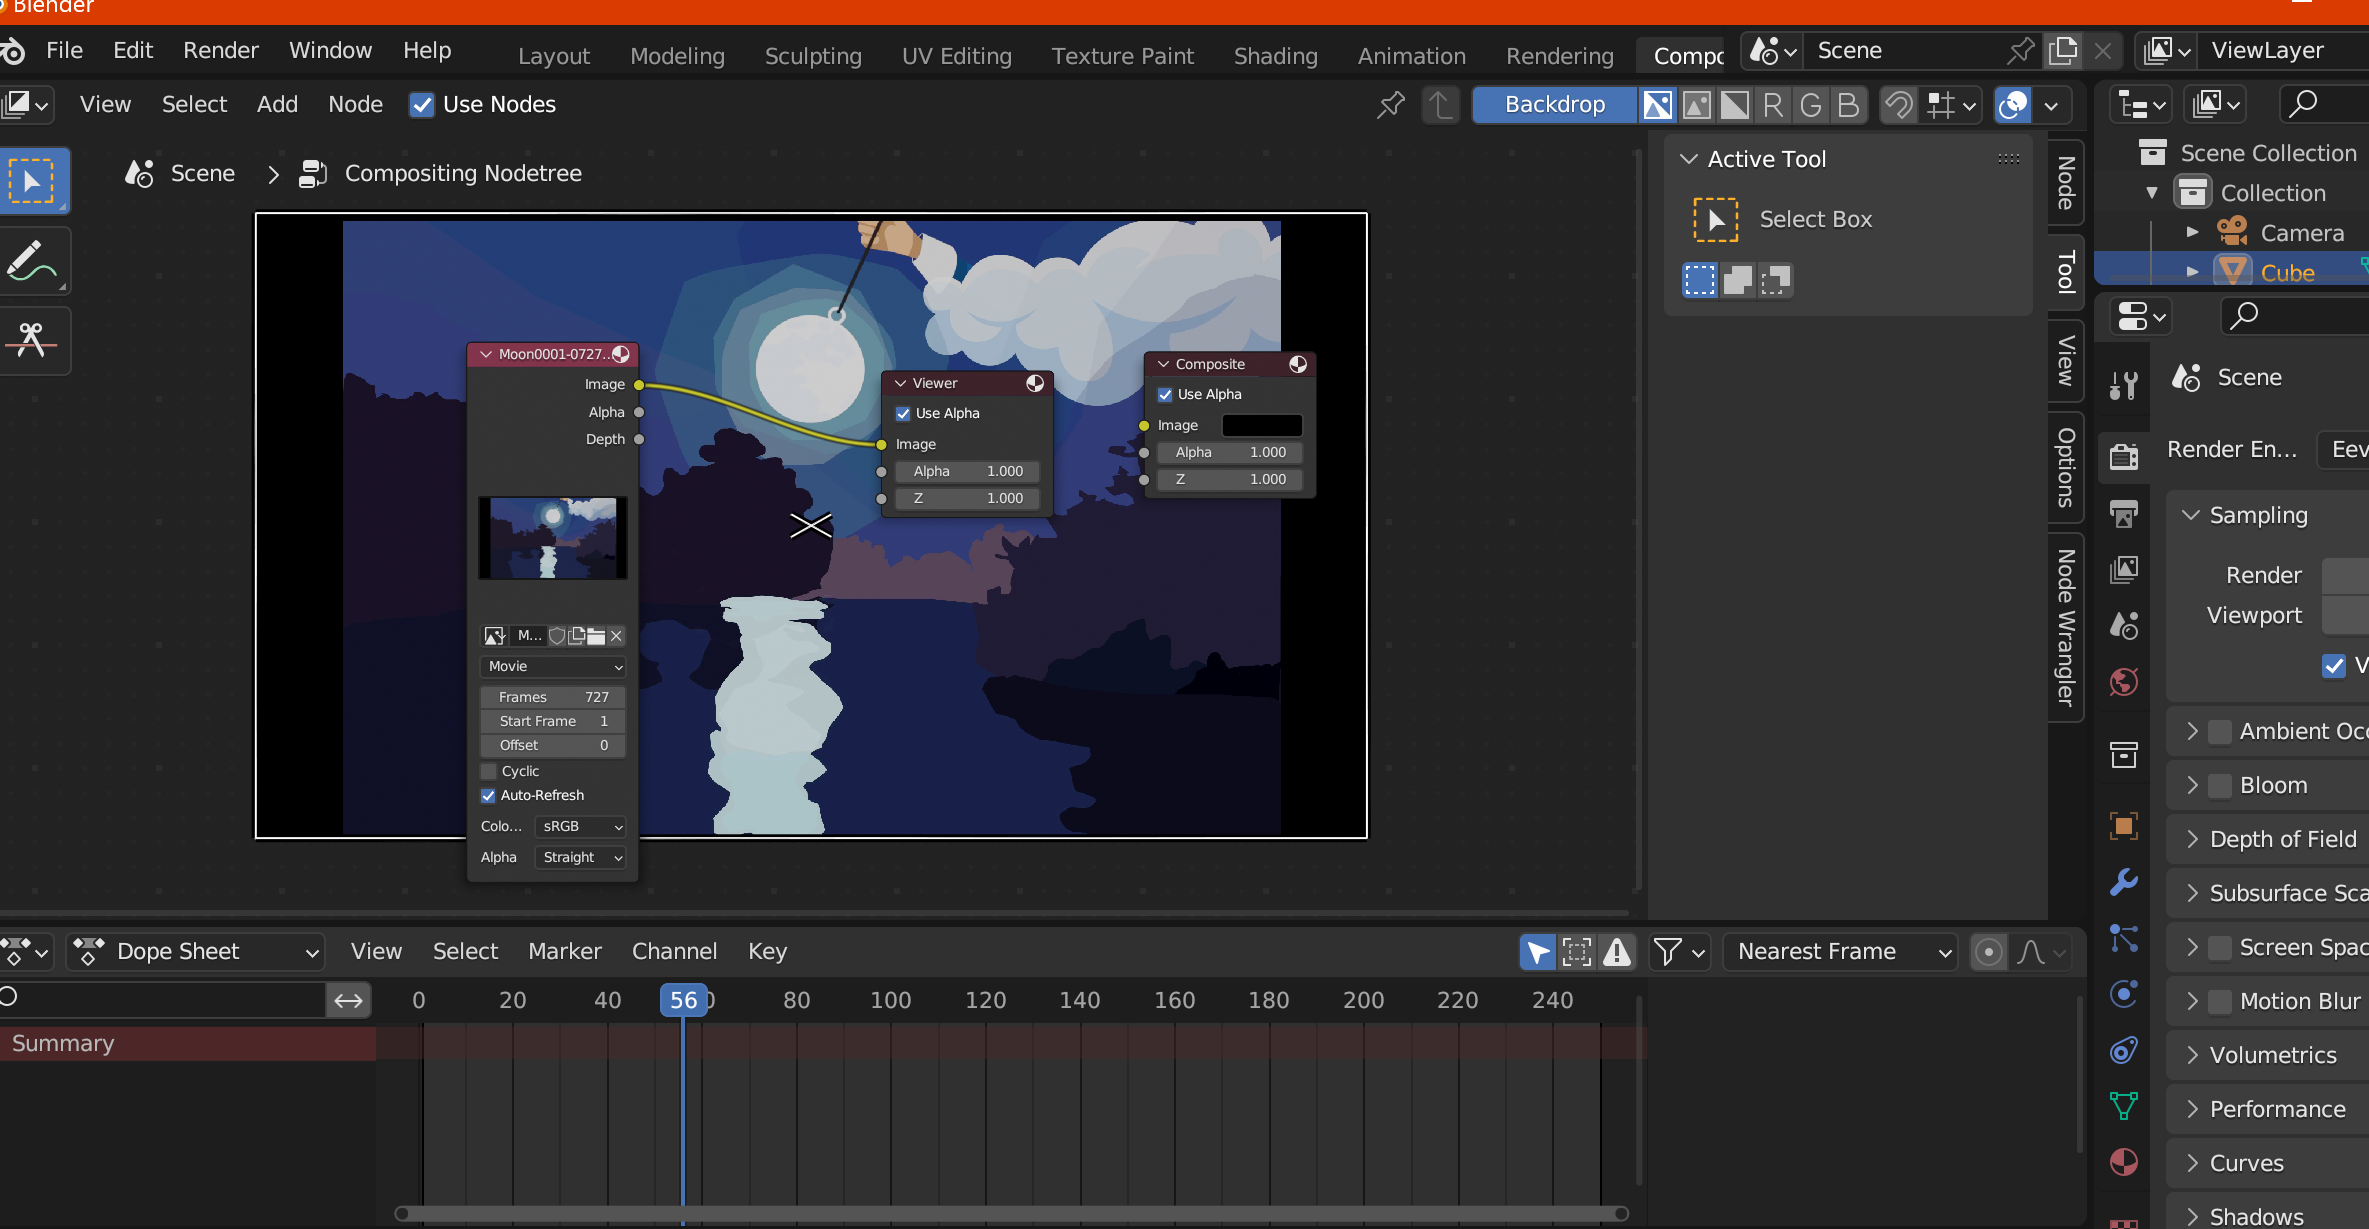
Task: Click the Composite Image black color swatch
Action: click(1262, 425)
